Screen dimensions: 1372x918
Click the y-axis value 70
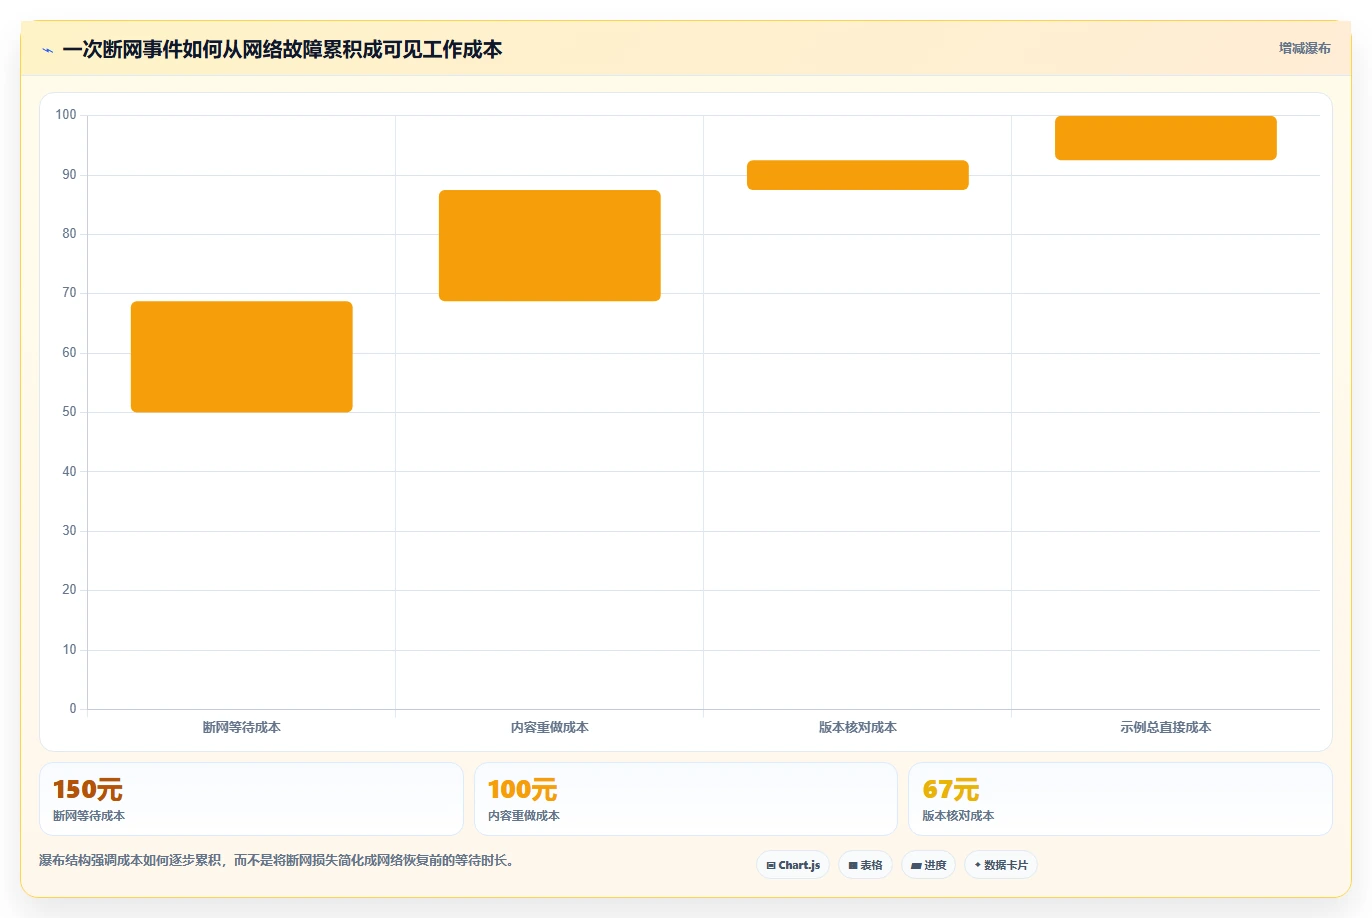69,293
